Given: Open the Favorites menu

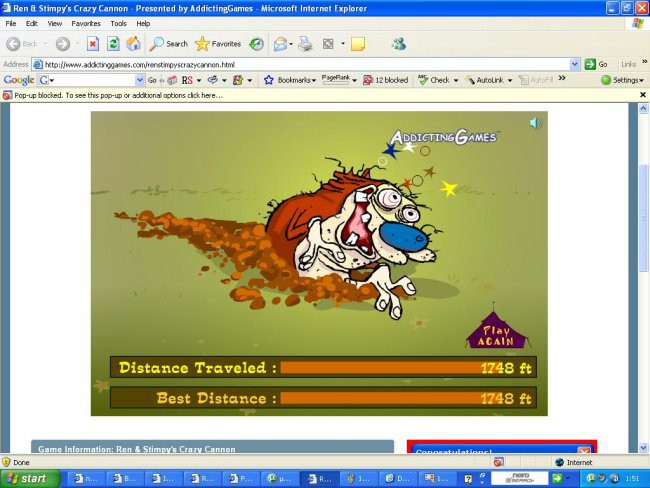Looking at the screenshot, I should (x=86, y=24).
